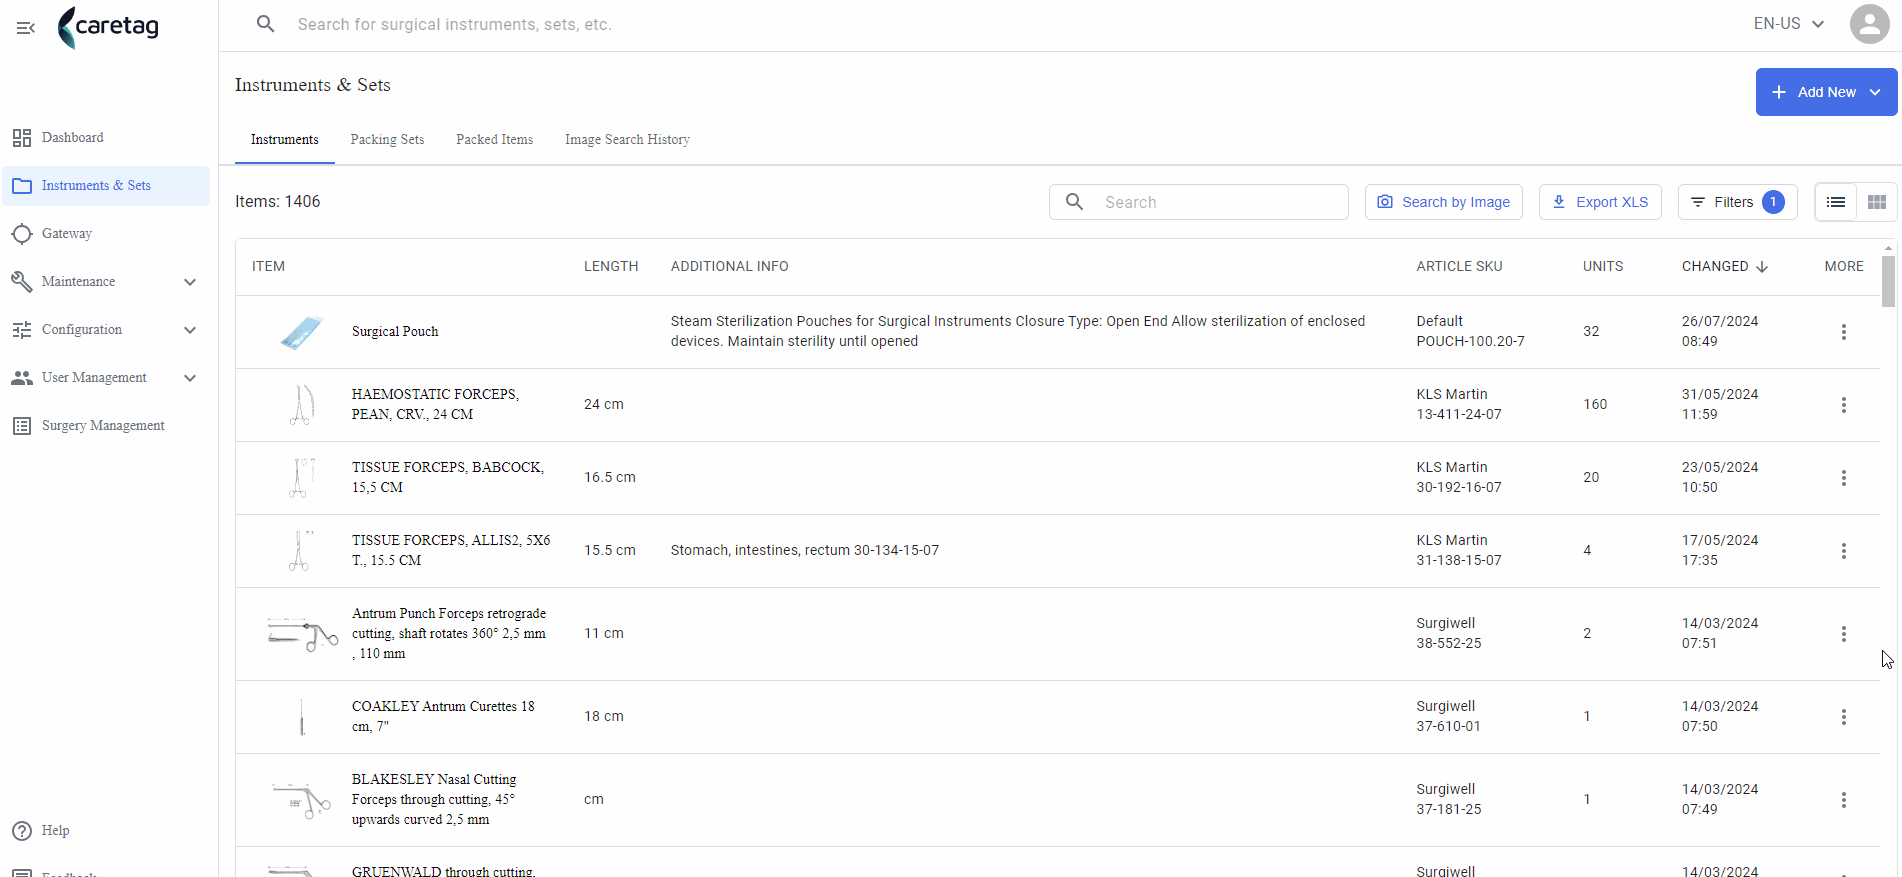1902x877 pixels.
Task: Click the Export XLS button
Action: (1600, 202)
